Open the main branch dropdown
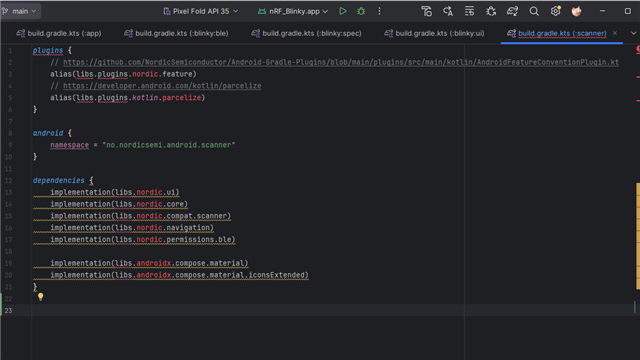 point(20,11)
